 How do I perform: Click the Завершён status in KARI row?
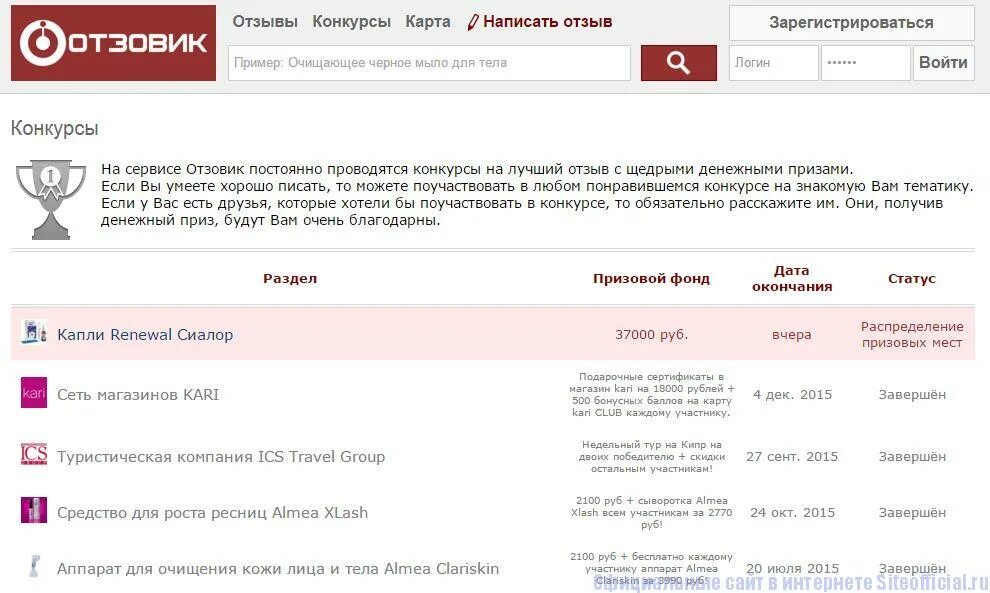point(912,395)
